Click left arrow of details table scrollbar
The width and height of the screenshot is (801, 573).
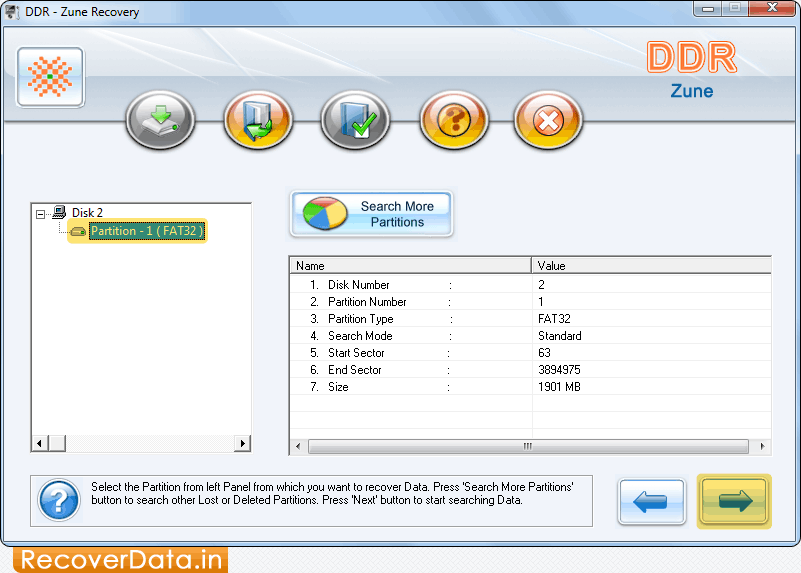click(x=297, y=446)
